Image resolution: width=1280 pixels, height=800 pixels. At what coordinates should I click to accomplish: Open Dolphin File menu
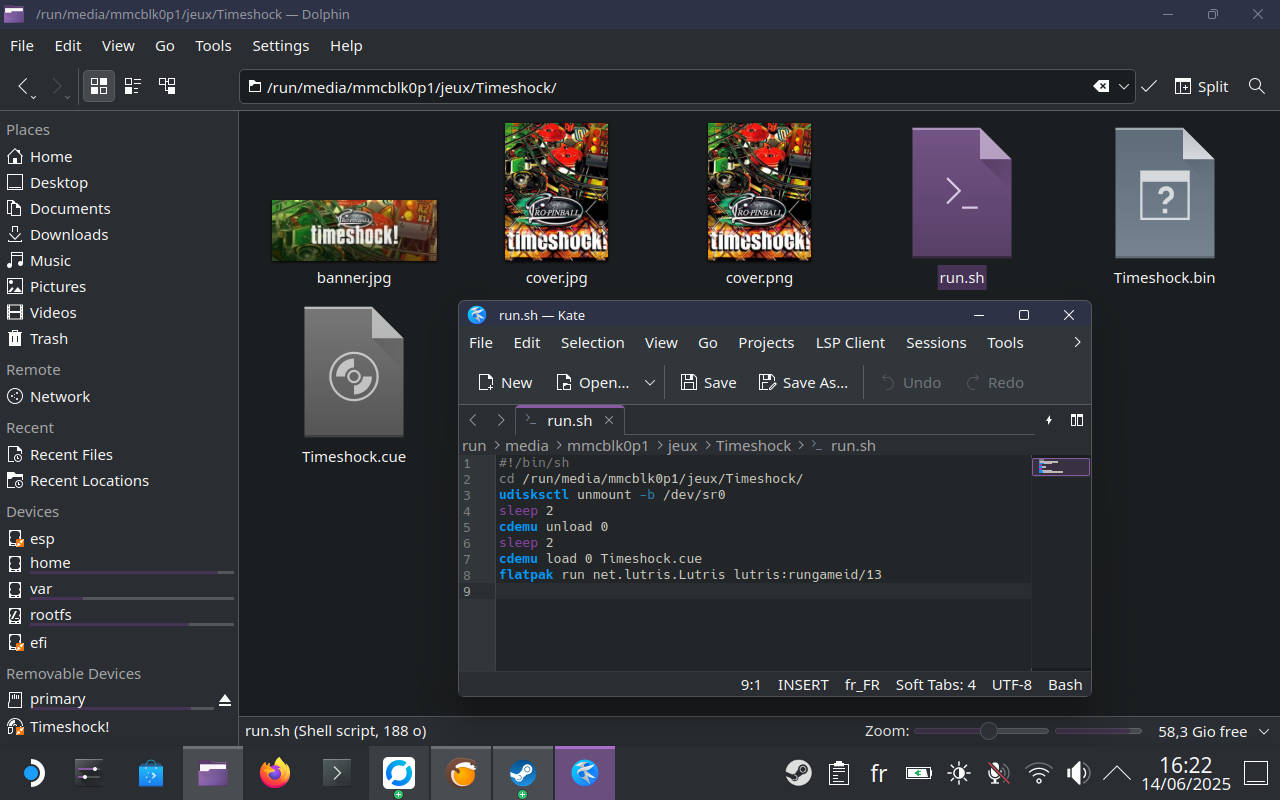click(x=21, y=46)
